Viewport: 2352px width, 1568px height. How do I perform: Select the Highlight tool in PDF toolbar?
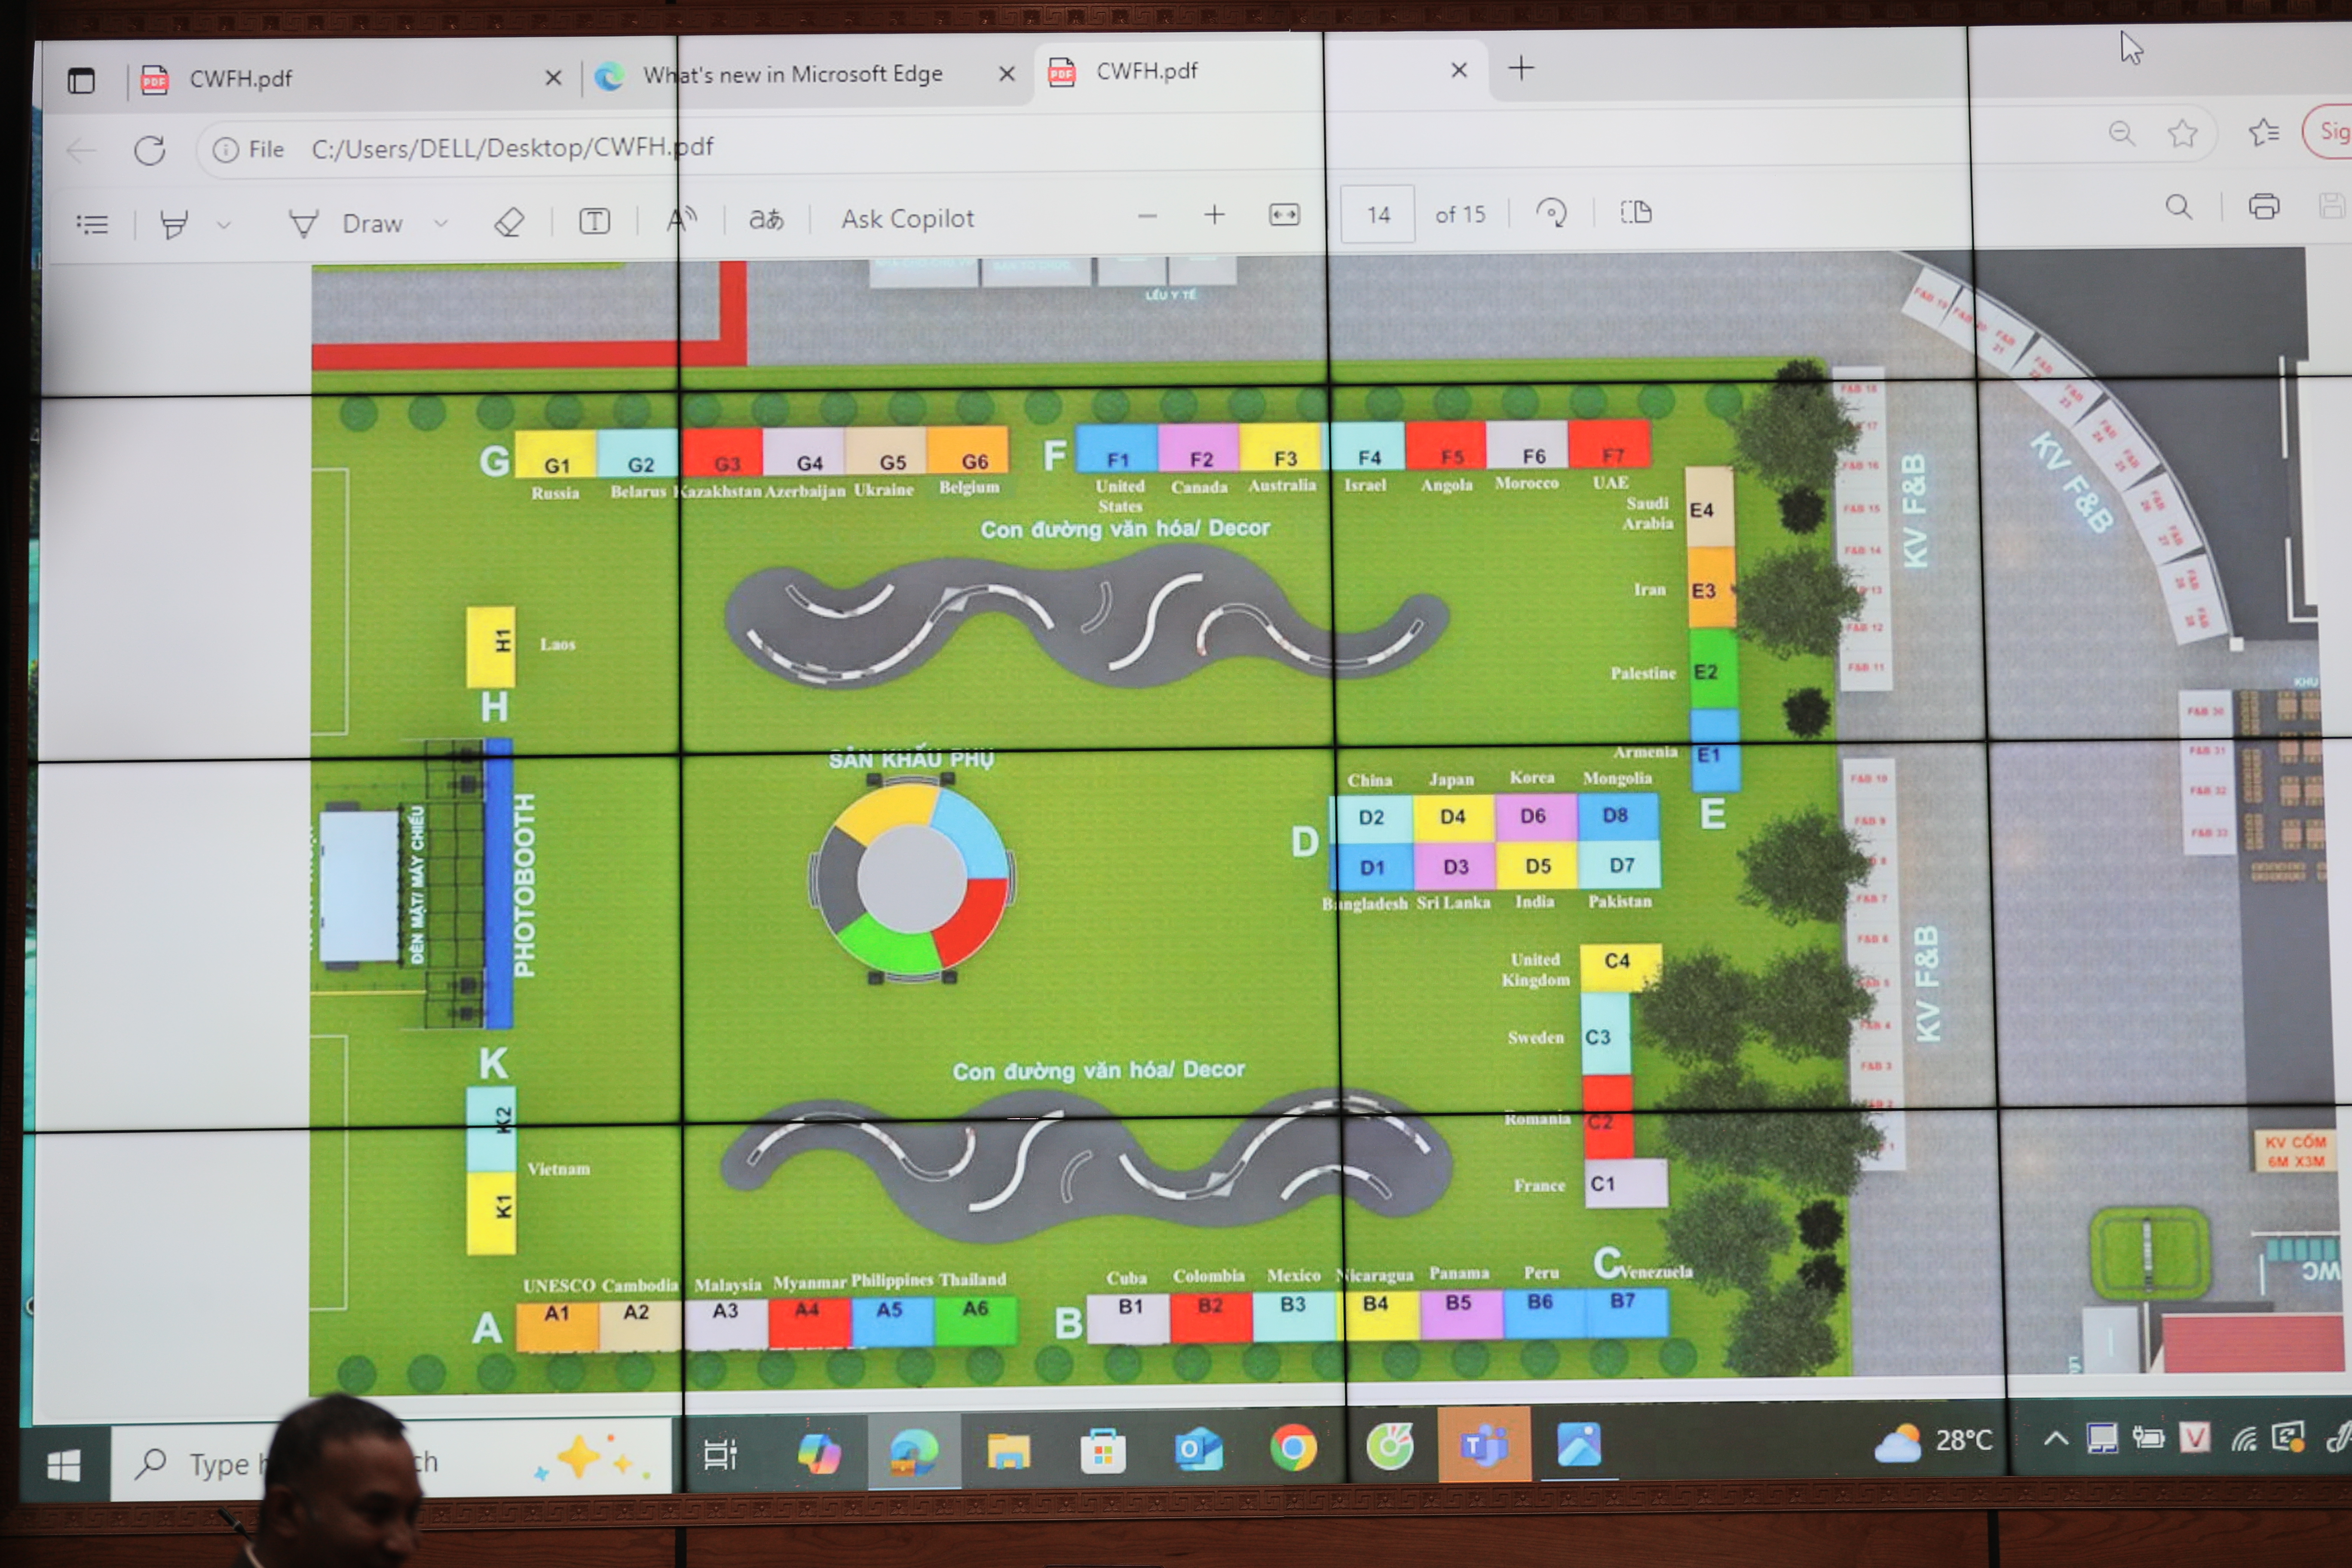174,224
